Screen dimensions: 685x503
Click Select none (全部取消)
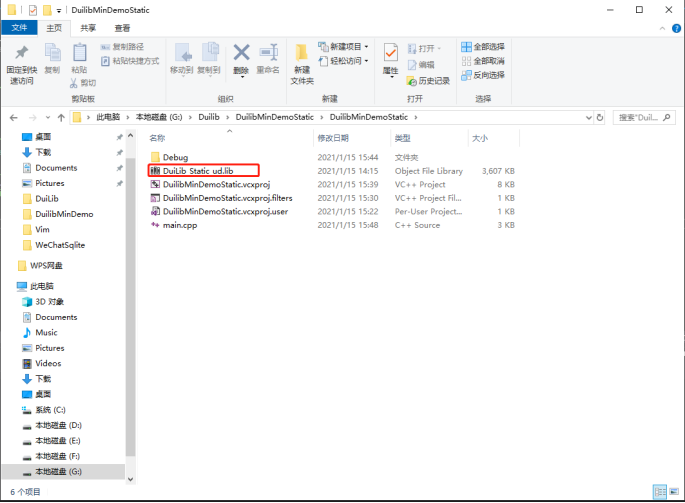point(483,61)
